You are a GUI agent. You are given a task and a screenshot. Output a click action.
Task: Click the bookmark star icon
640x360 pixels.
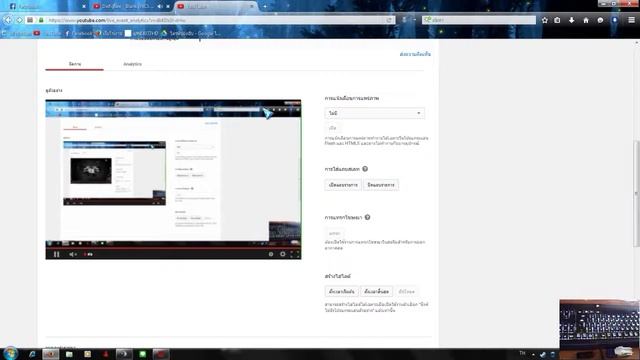coord(544,20)
